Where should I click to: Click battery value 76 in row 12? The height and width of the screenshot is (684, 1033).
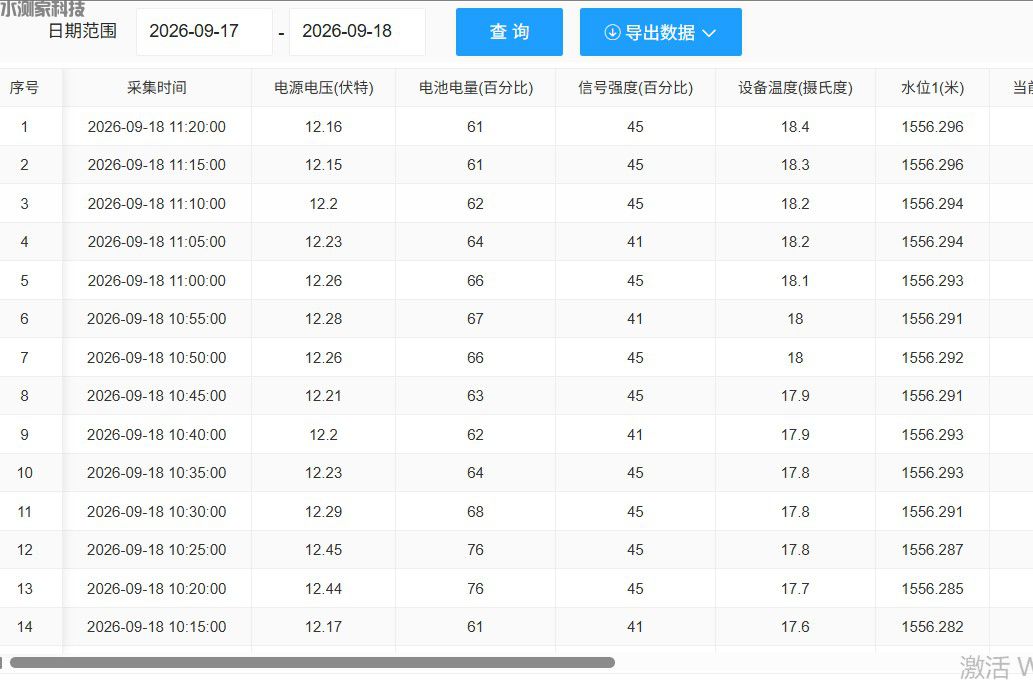tap(476, 550)
